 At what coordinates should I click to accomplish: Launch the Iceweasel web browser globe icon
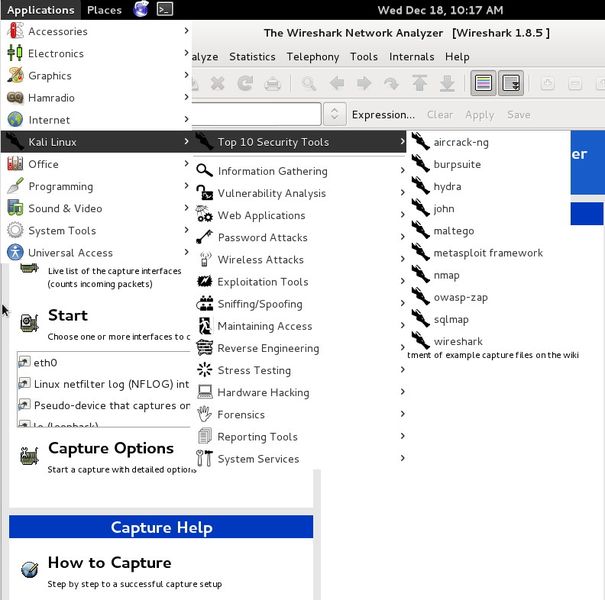tap(141, 9)
